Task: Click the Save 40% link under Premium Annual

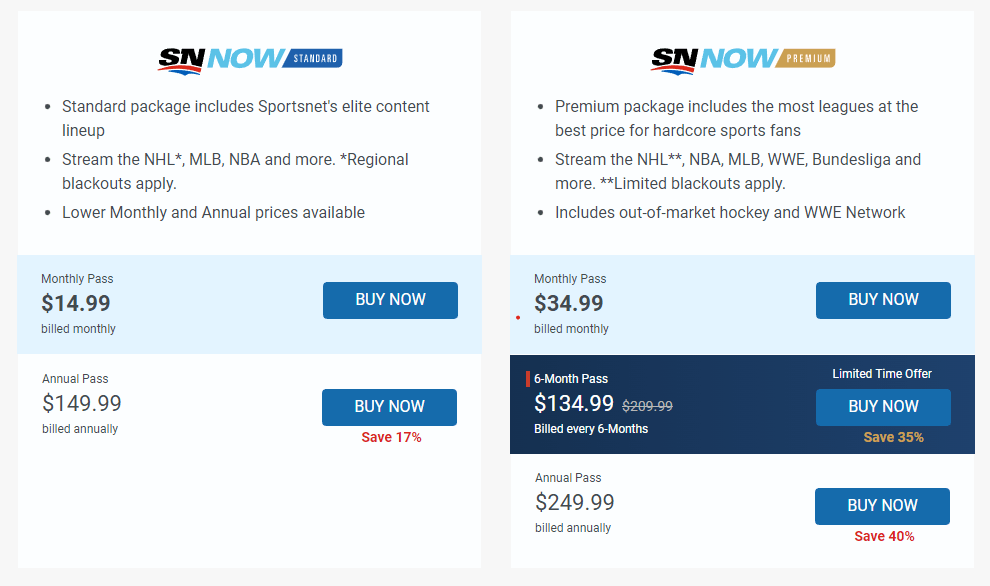Action: (884, 536)
